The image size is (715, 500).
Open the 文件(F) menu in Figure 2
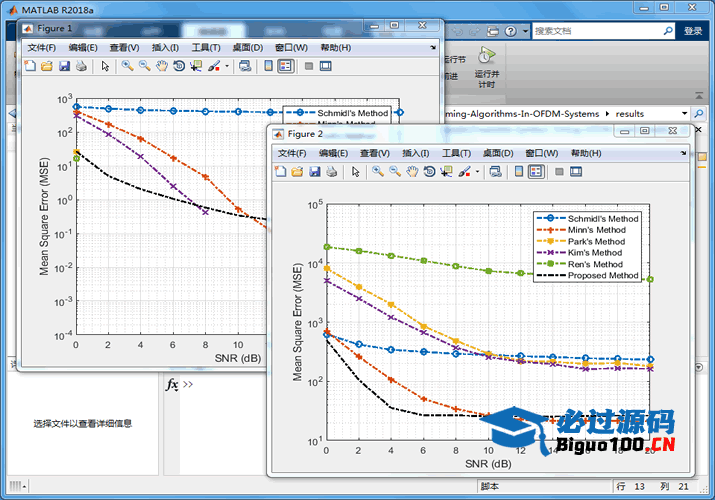[292, 153]
